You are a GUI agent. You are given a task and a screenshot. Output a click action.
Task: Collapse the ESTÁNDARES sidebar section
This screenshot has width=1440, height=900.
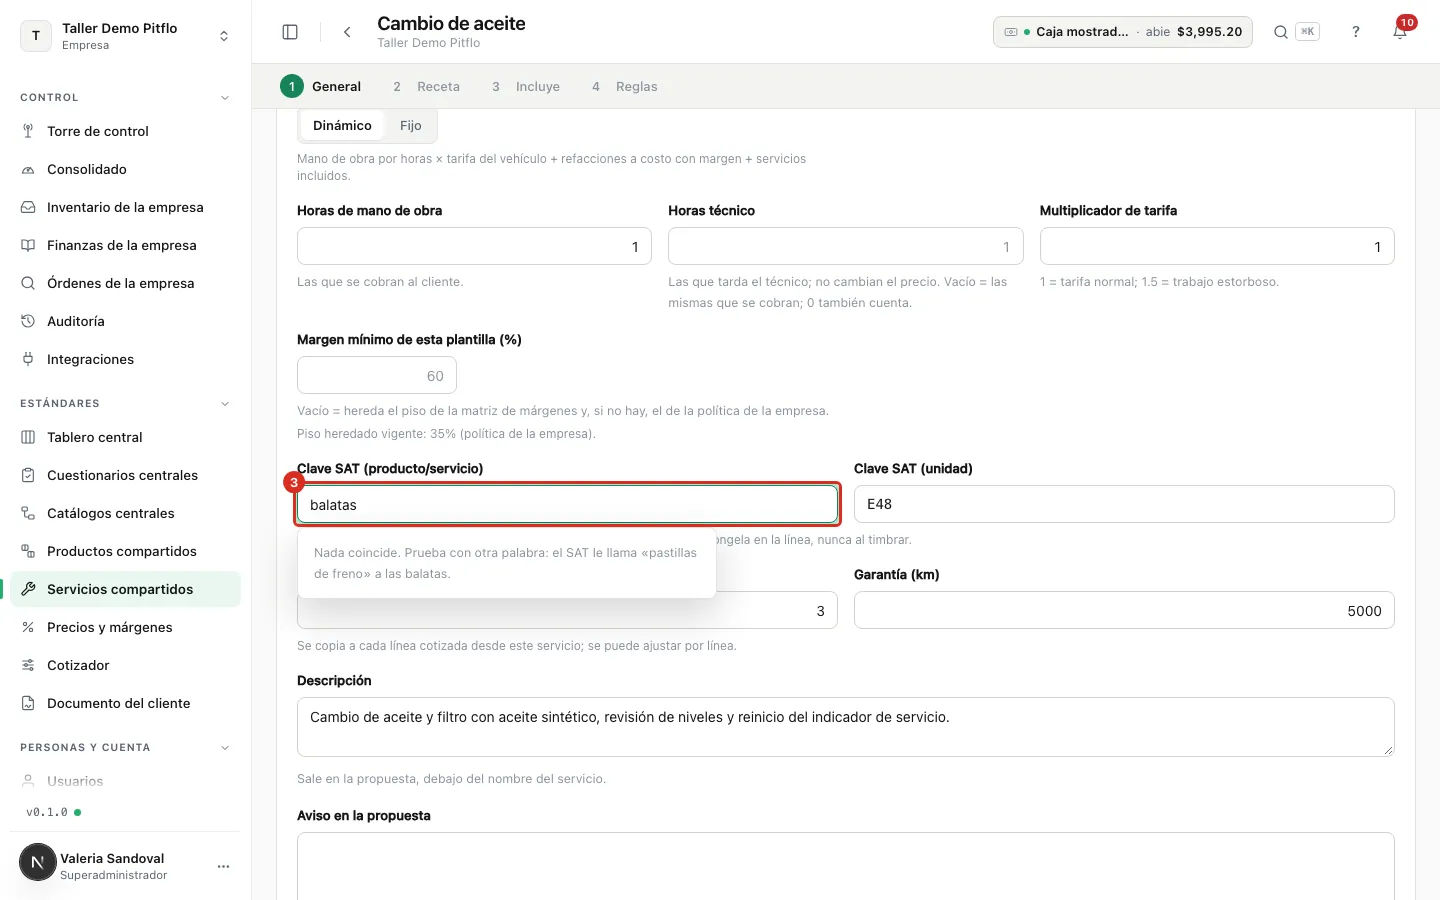[225, 404]
